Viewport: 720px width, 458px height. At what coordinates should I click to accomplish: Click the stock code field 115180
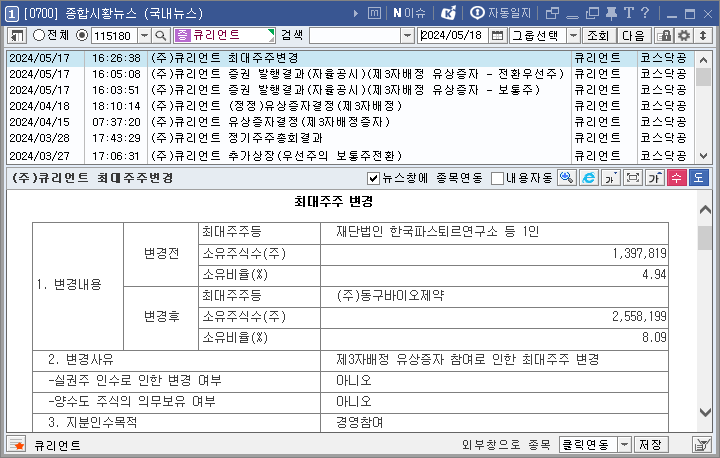point(114,35)
